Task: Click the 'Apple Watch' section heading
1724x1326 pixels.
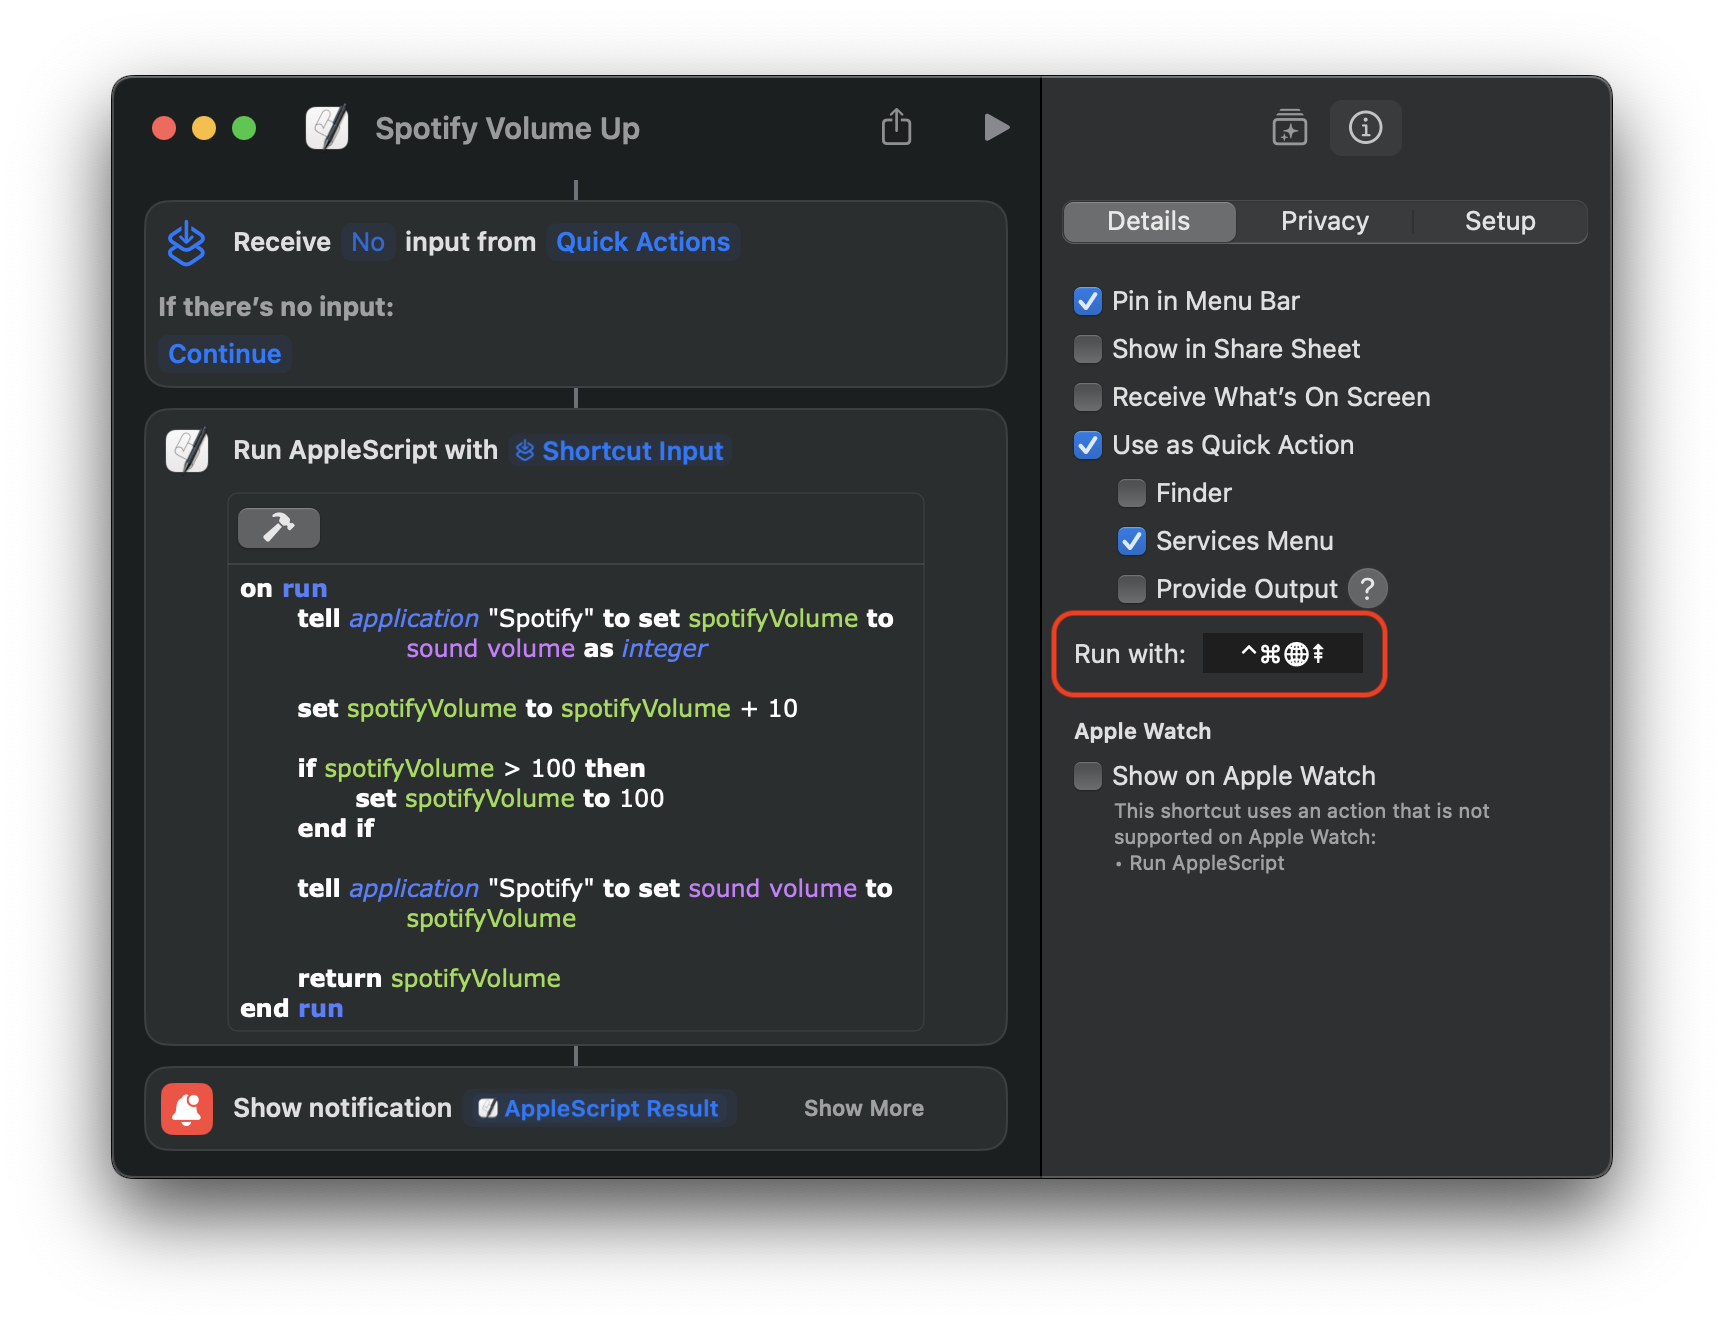Action: [x=1142, y=731]
